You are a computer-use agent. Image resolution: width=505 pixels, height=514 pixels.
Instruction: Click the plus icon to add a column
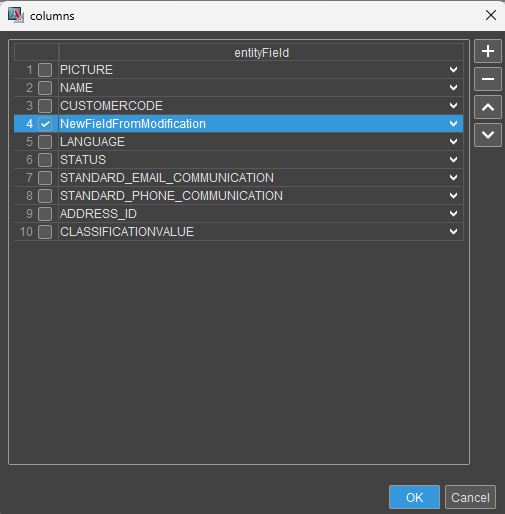[488, 51]
